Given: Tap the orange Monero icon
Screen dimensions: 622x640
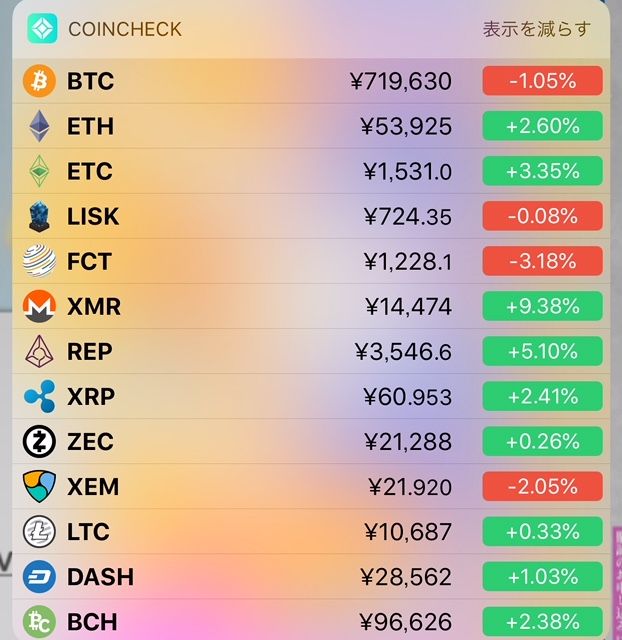Looking at the screenshot, I should (39, 307).
